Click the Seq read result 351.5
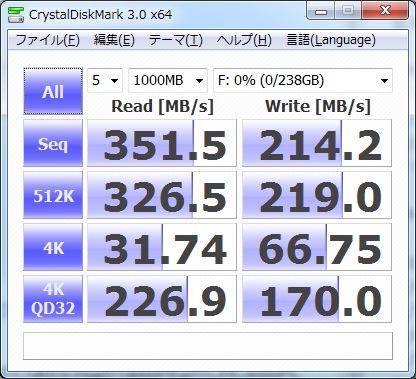Viewport: 416px width, 379px height. [162, 143]
